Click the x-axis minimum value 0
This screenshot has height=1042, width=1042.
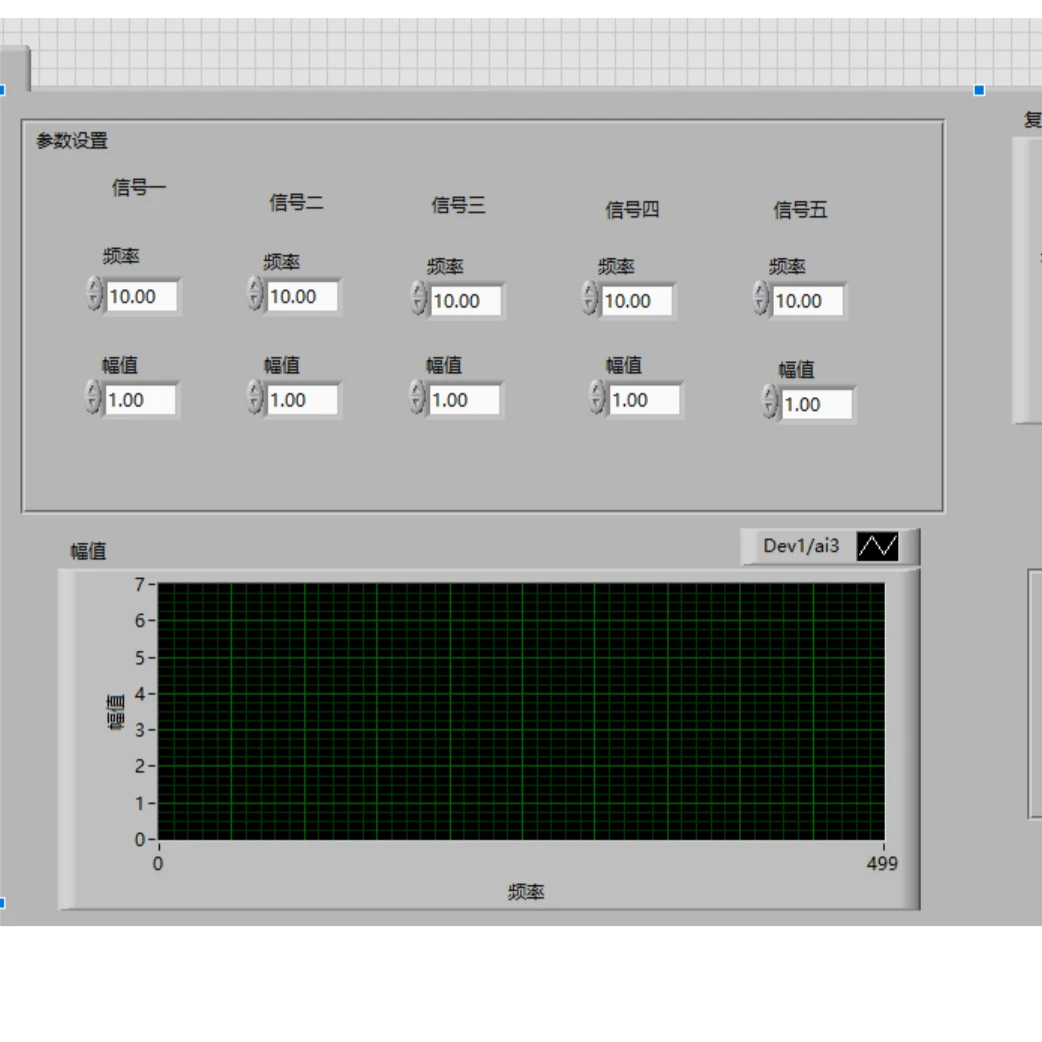(x=158, y=863)
